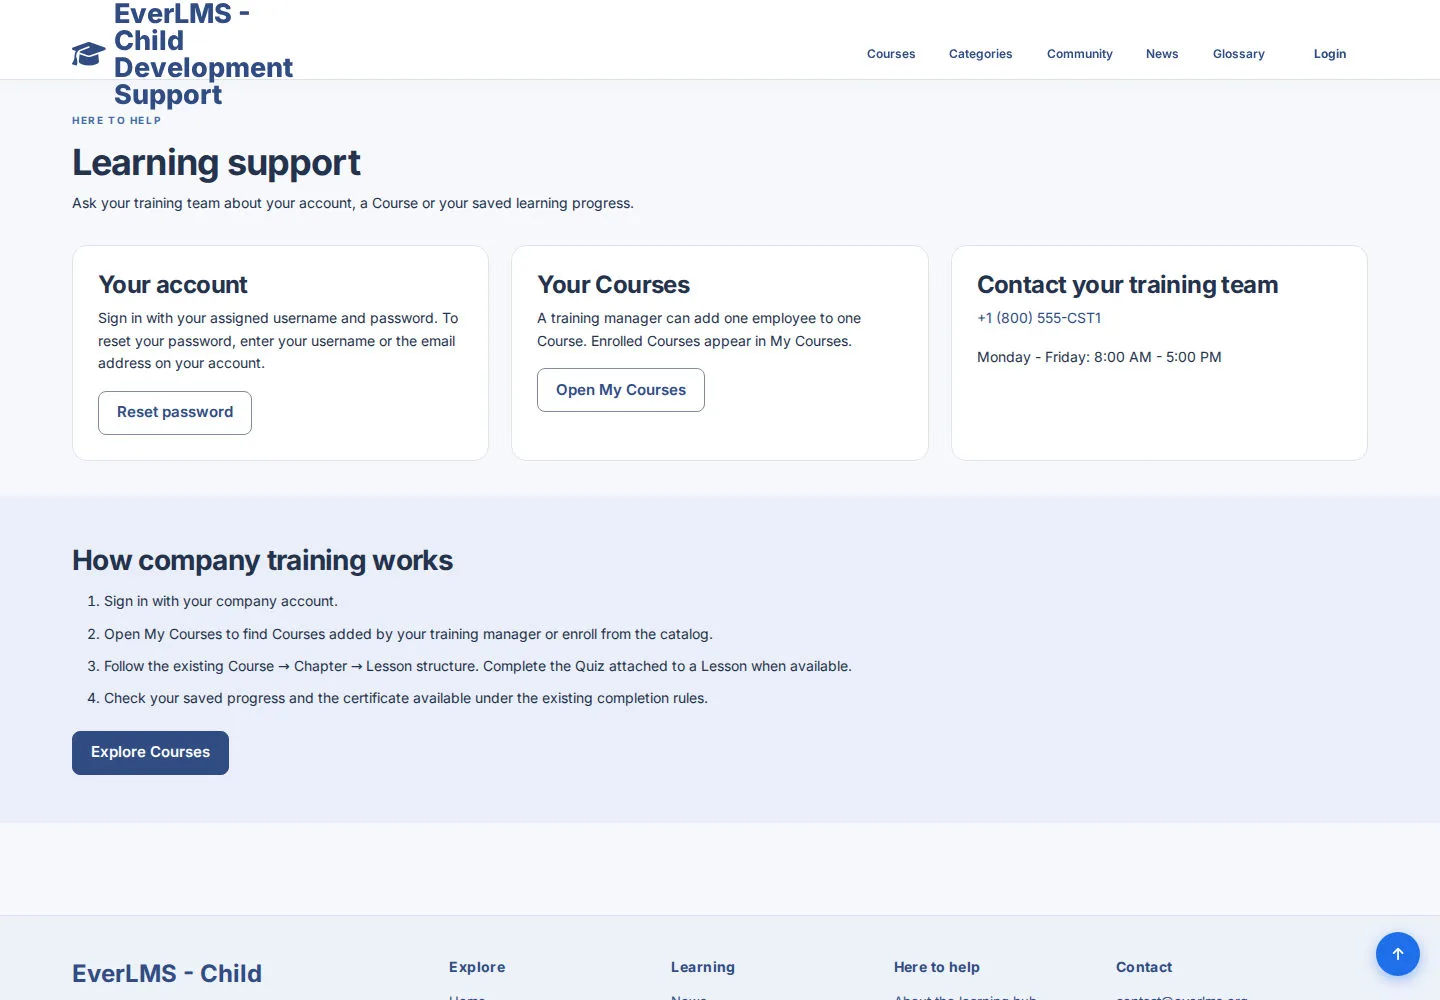Click the Contact your training team heading
Image resolution: width=1440 pixels, height=1000 pixels.
[1127, 285]
